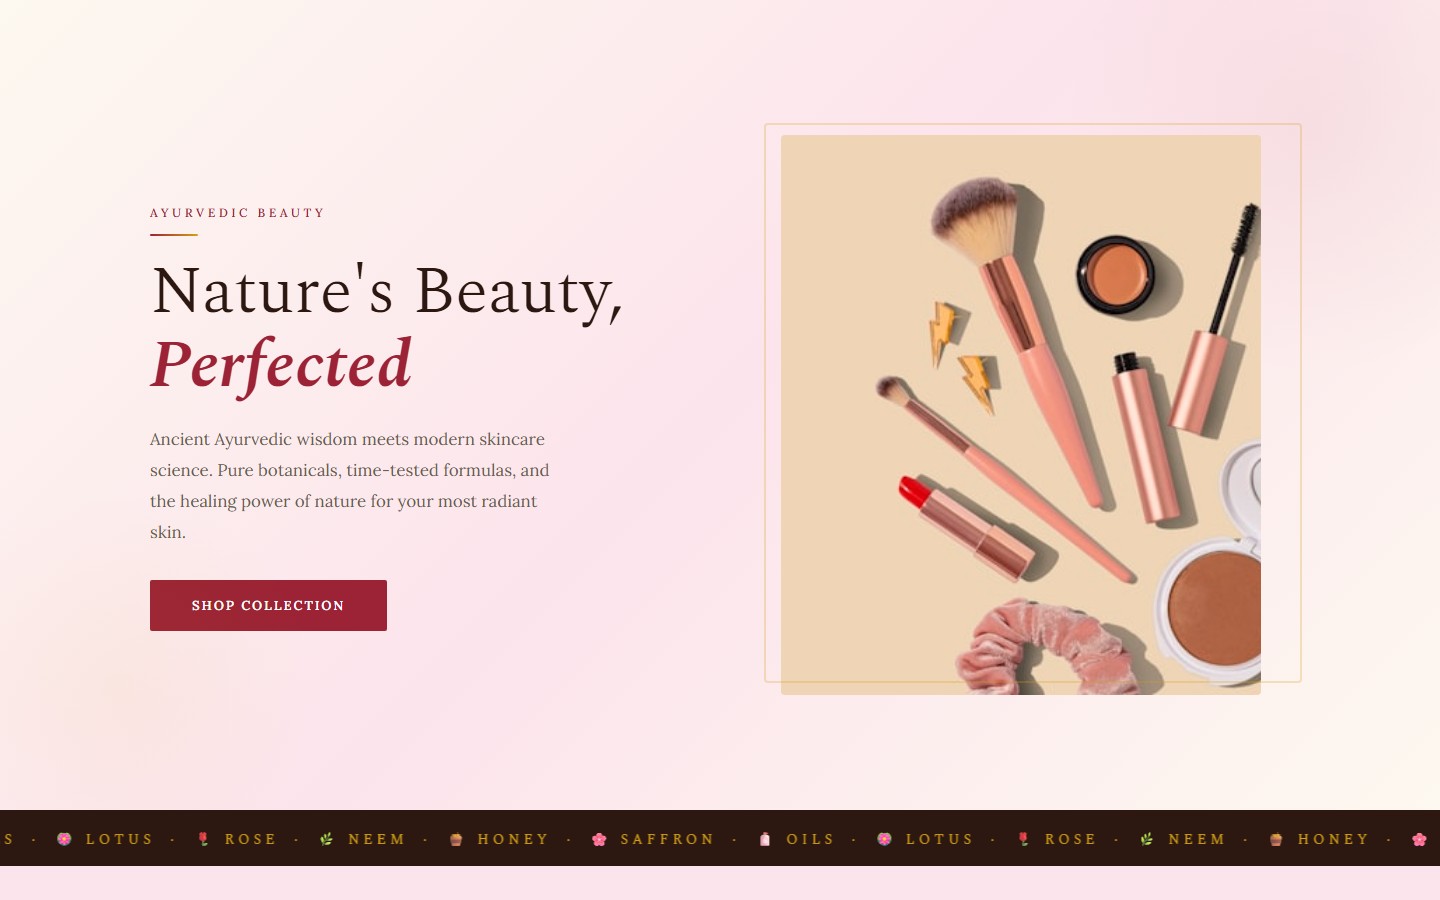Click the pink velvet scrunchie in the photo
Viewport: 1440px width, 900px height.
pos(1045,648)
